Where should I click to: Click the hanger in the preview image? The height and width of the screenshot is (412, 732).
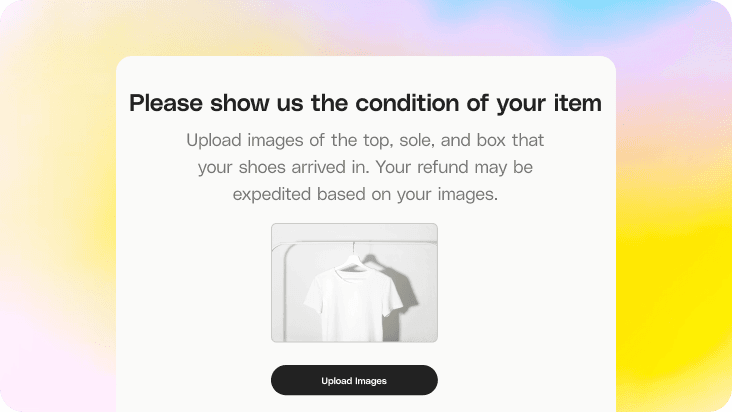point(352,259)
